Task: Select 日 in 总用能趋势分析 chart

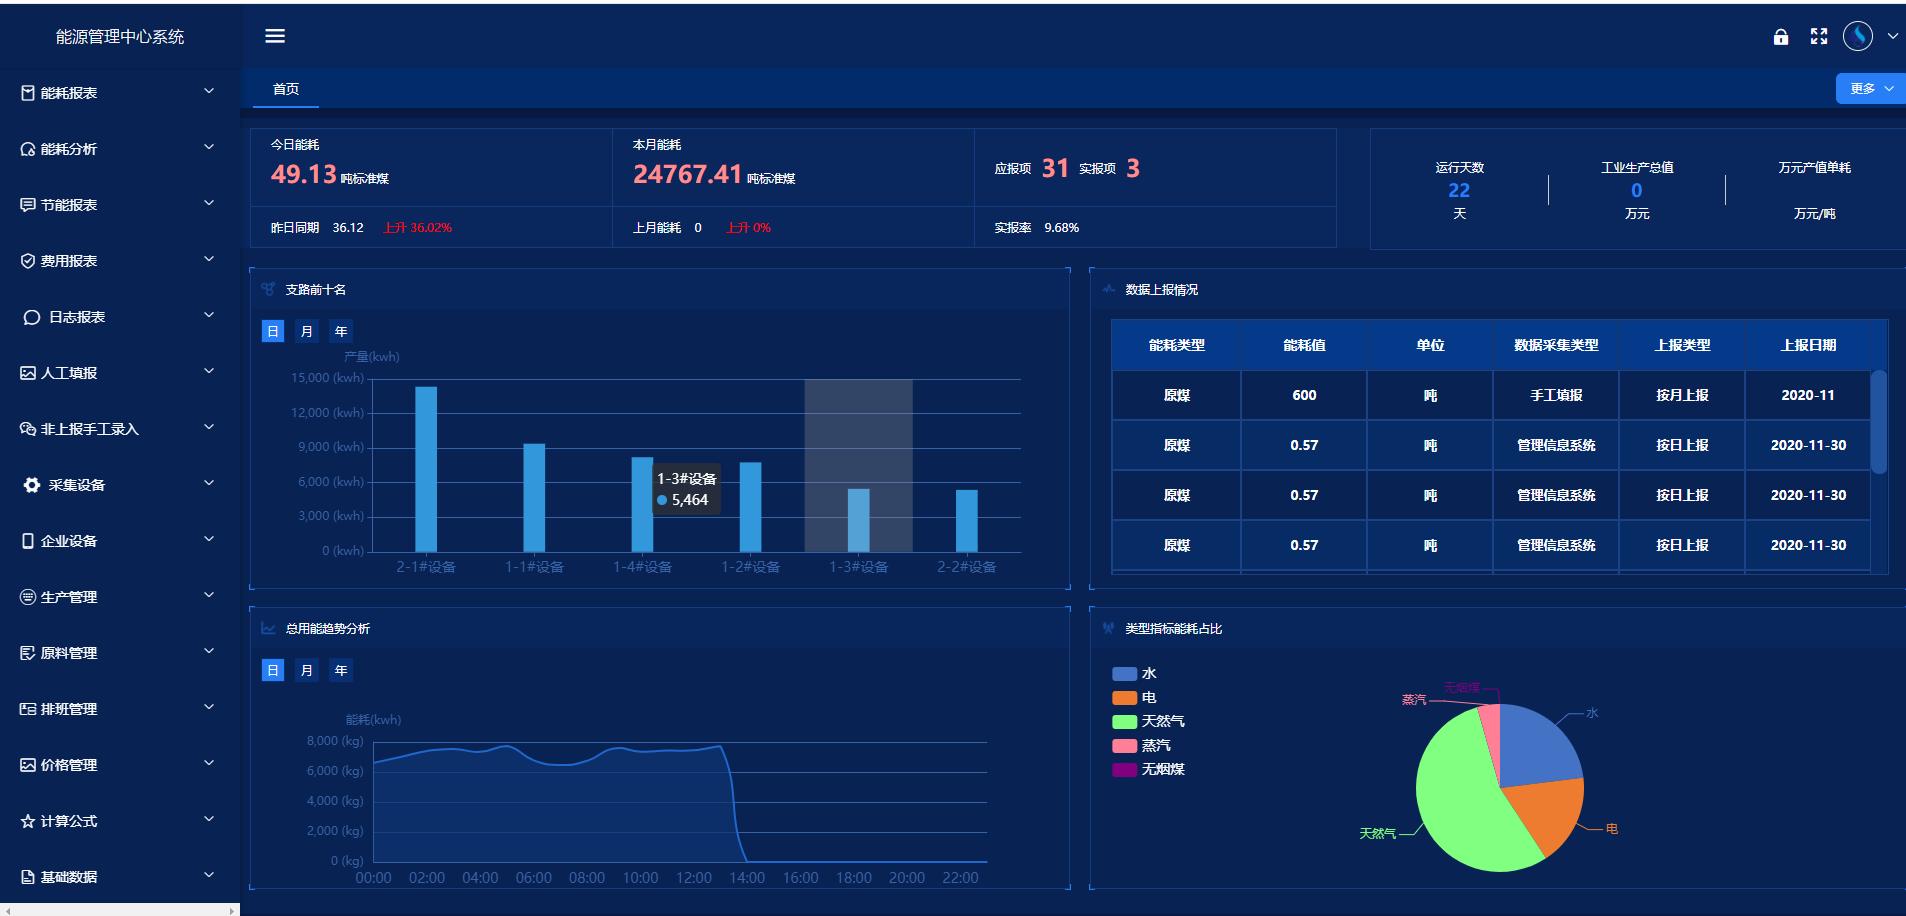Action: pos(273,670)
